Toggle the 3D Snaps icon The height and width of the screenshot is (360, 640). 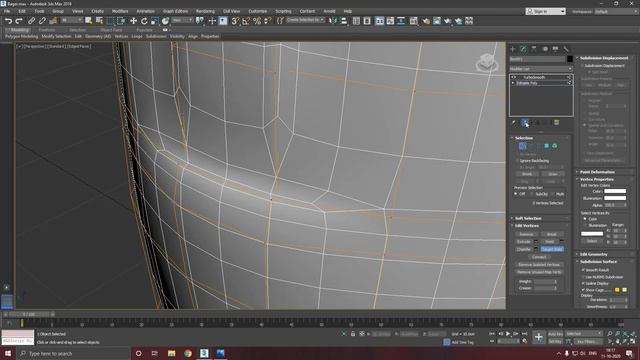pos(235,21)
